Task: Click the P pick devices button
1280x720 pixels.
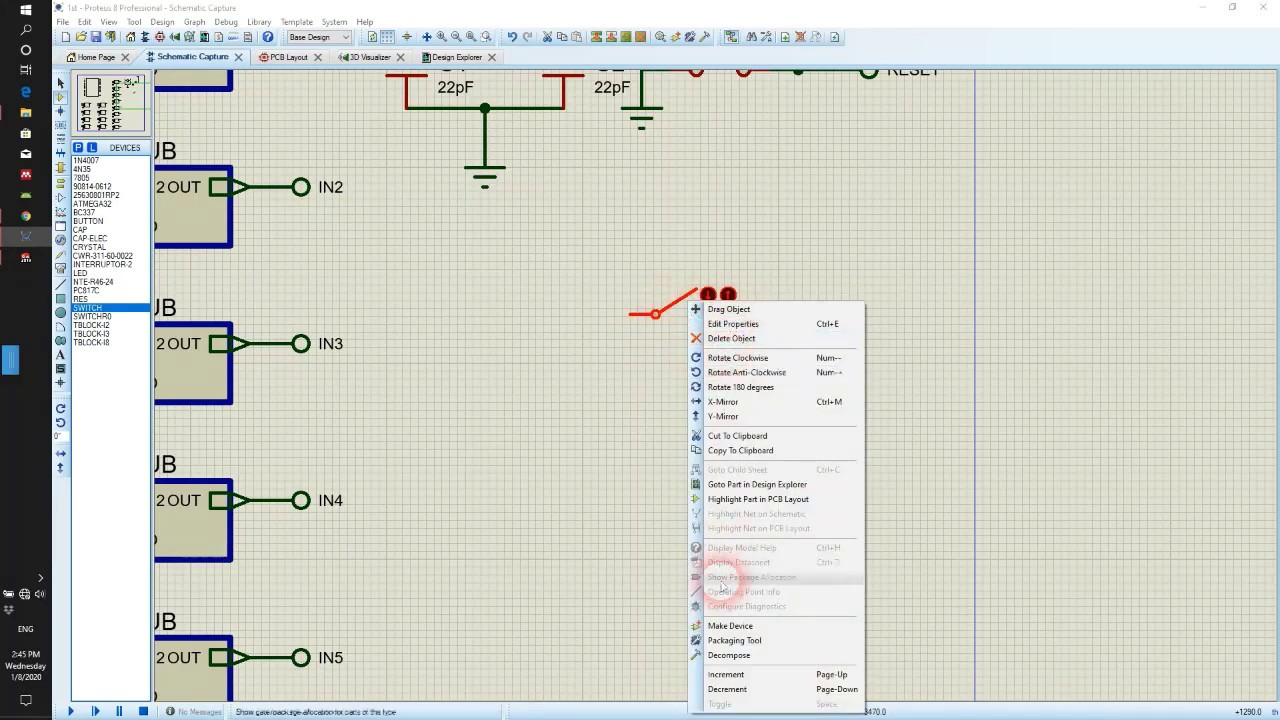Action: [x=78, y=147]
